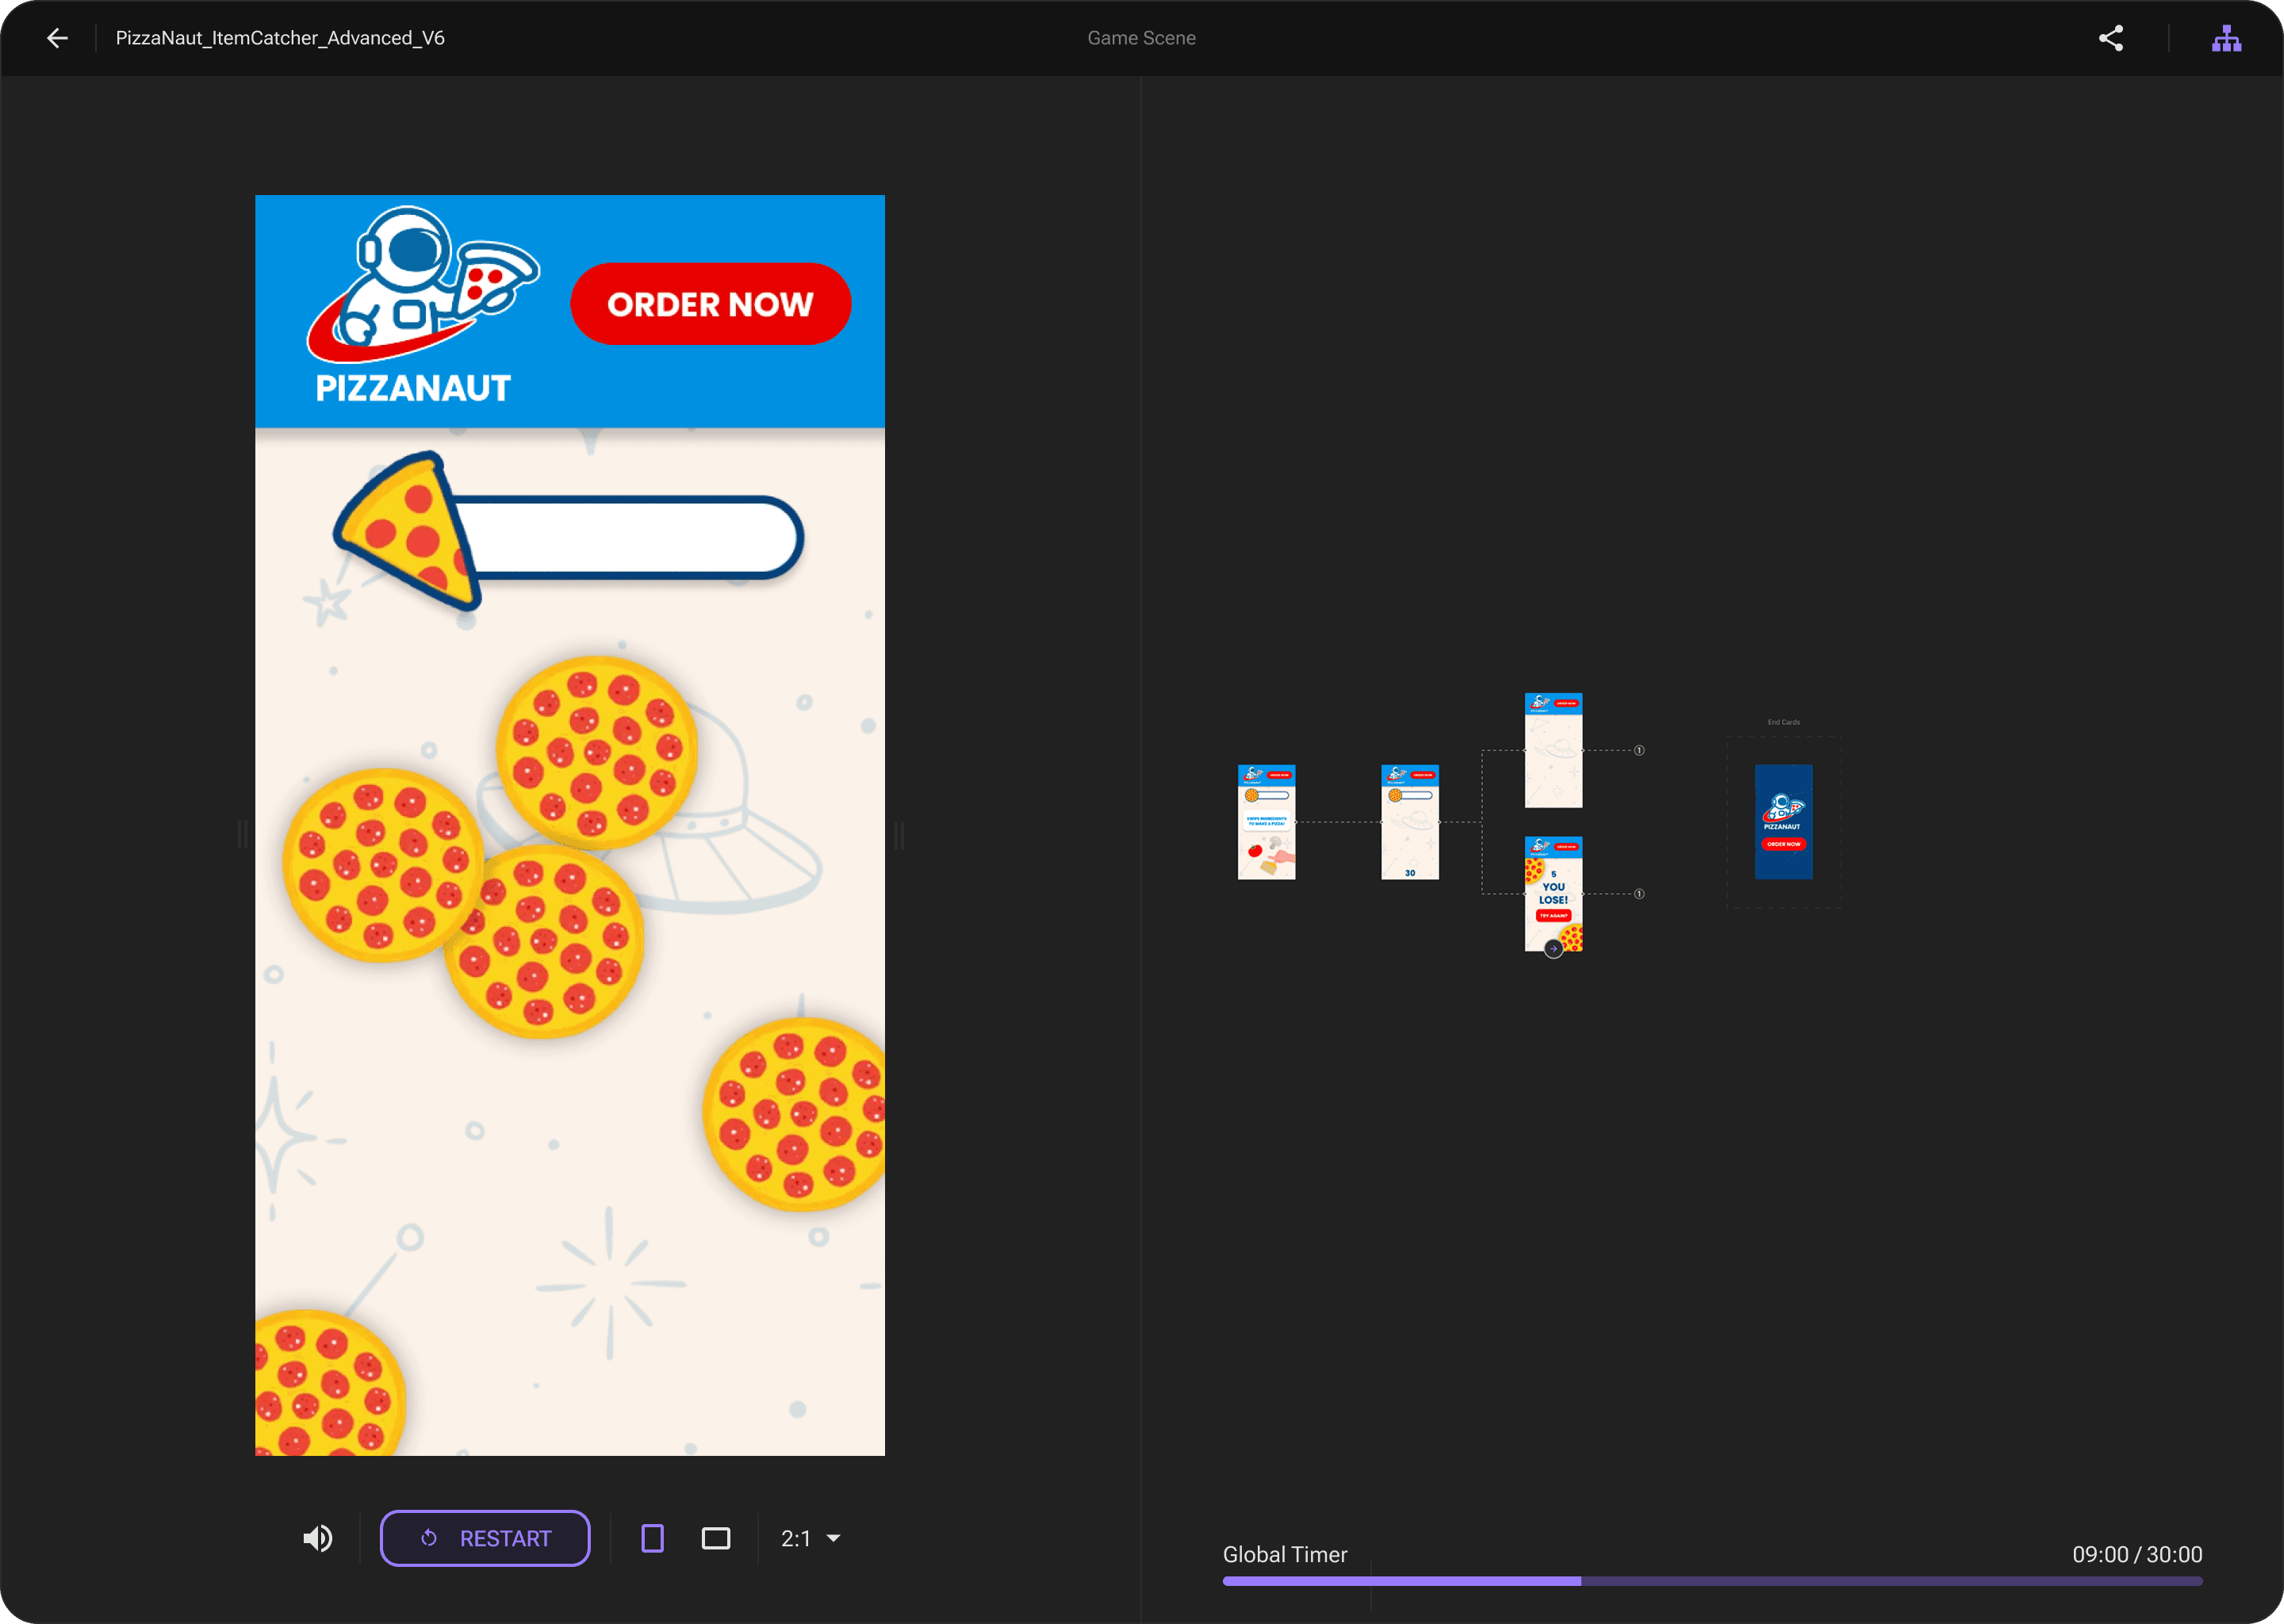This screenshot has width=2284, height=1624.
Task: Click the Global Timer progress bar
Action: point(1711,1581)
